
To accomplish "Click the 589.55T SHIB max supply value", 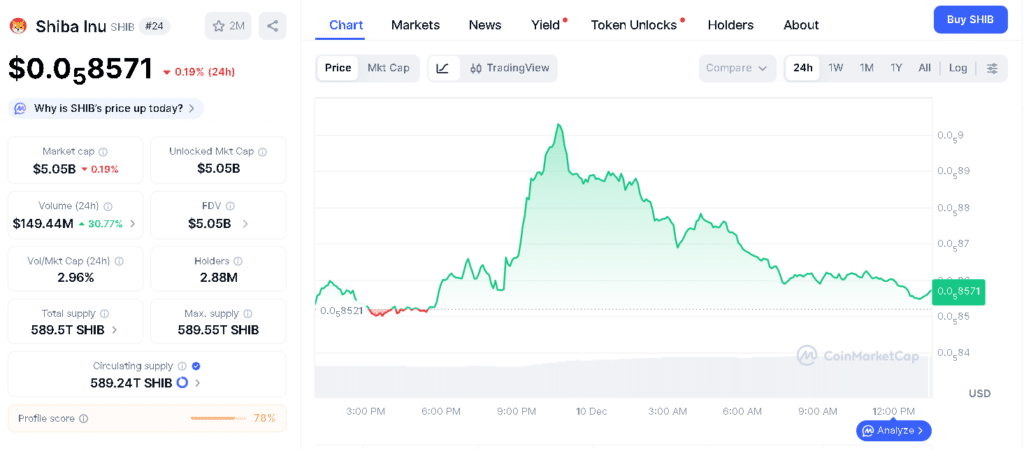I will 218,330.
